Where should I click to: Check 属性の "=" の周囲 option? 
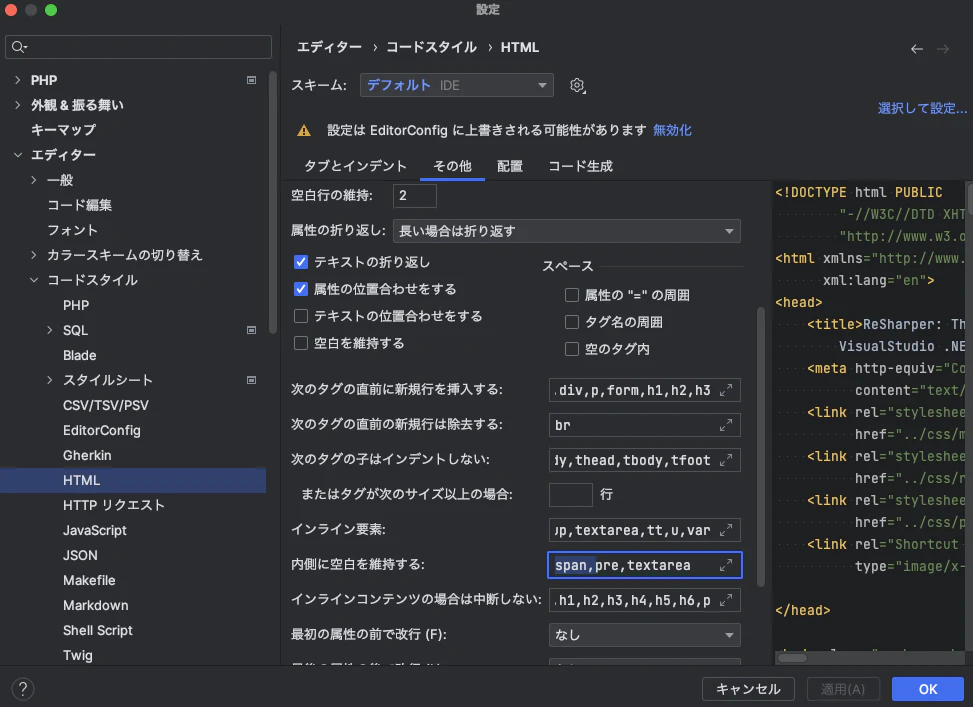pos(572,295)
